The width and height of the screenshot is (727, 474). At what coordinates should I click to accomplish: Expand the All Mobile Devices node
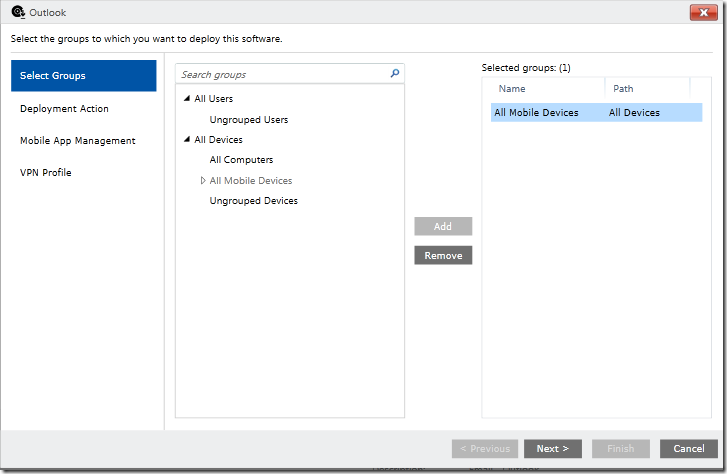[x=203, y=180]
